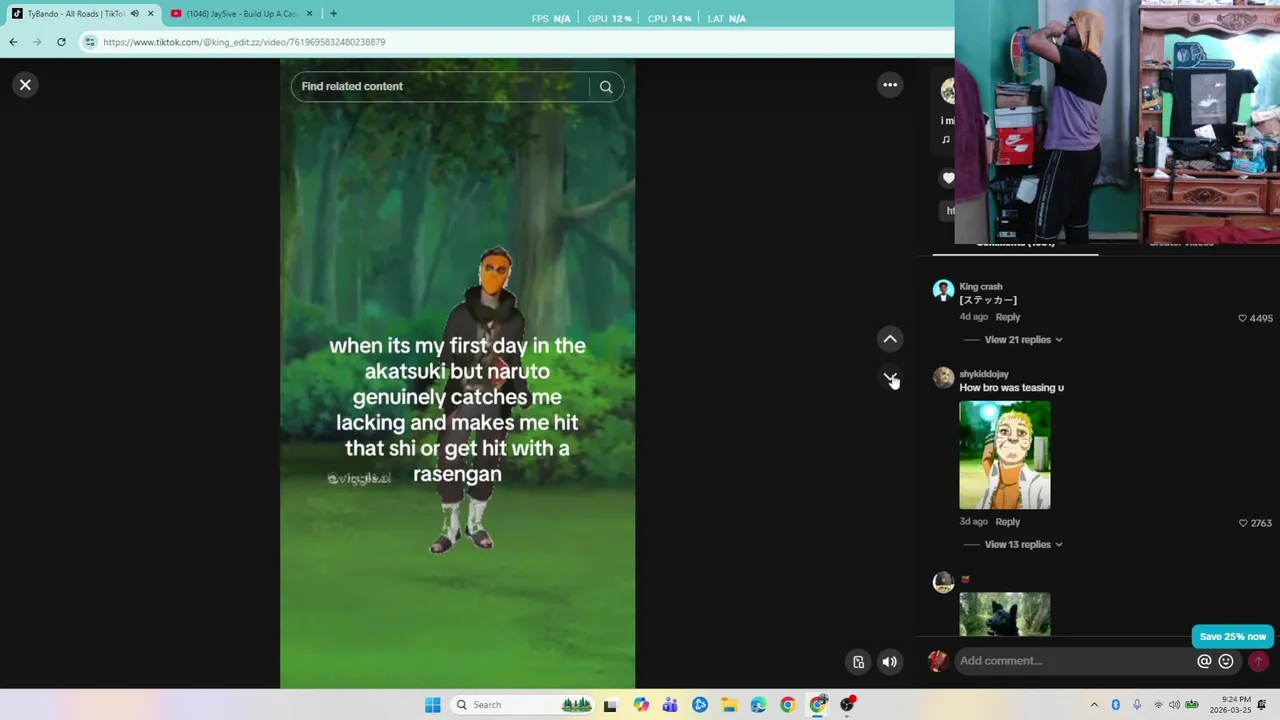This screenshot has height=720, width=1280.
Task: Post the comment with the red send button
Action: click(x=1258, y=661)
